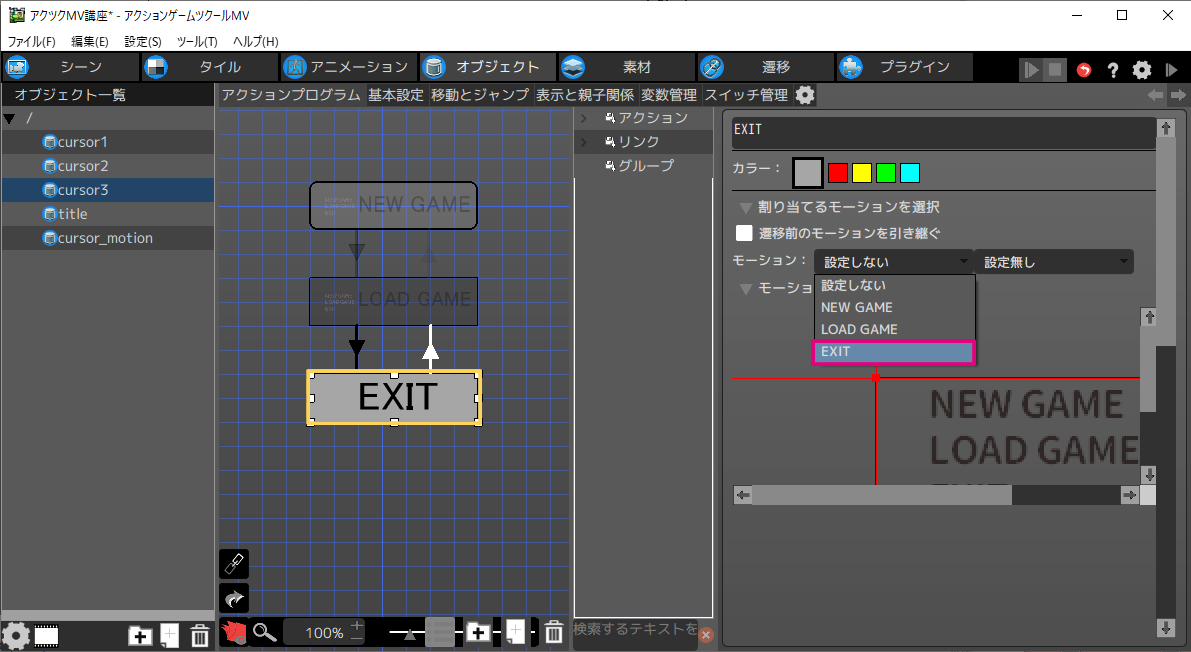Open the 設定無し dropdown

(1054, 262)
